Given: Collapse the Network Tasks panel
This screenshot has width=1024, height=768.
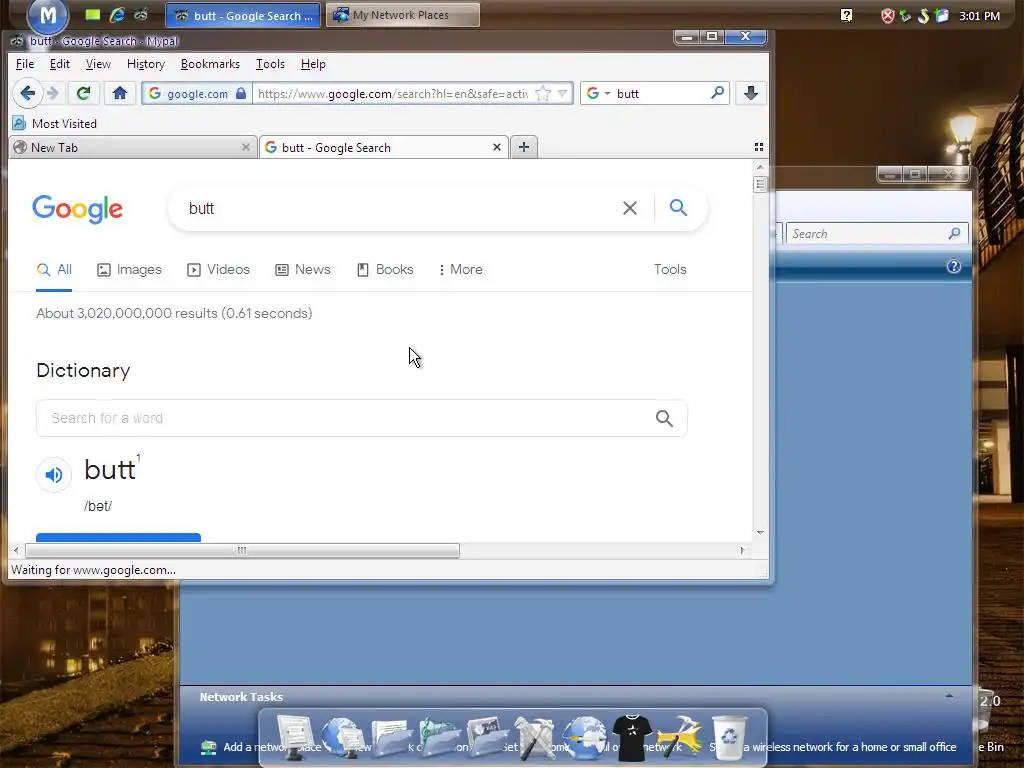Looking at the screenshot, I should pyautogui.click(x=950, y=696).
